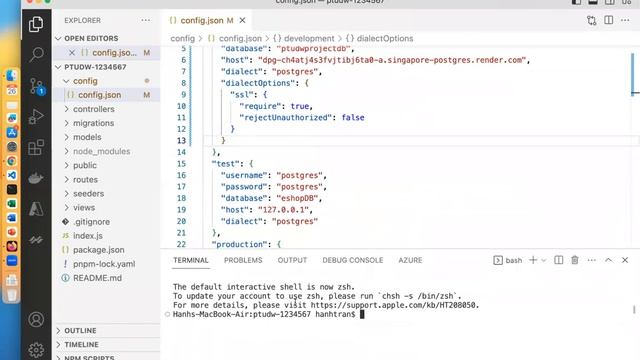Open the Azure view in activity bar

pos(36,209)
